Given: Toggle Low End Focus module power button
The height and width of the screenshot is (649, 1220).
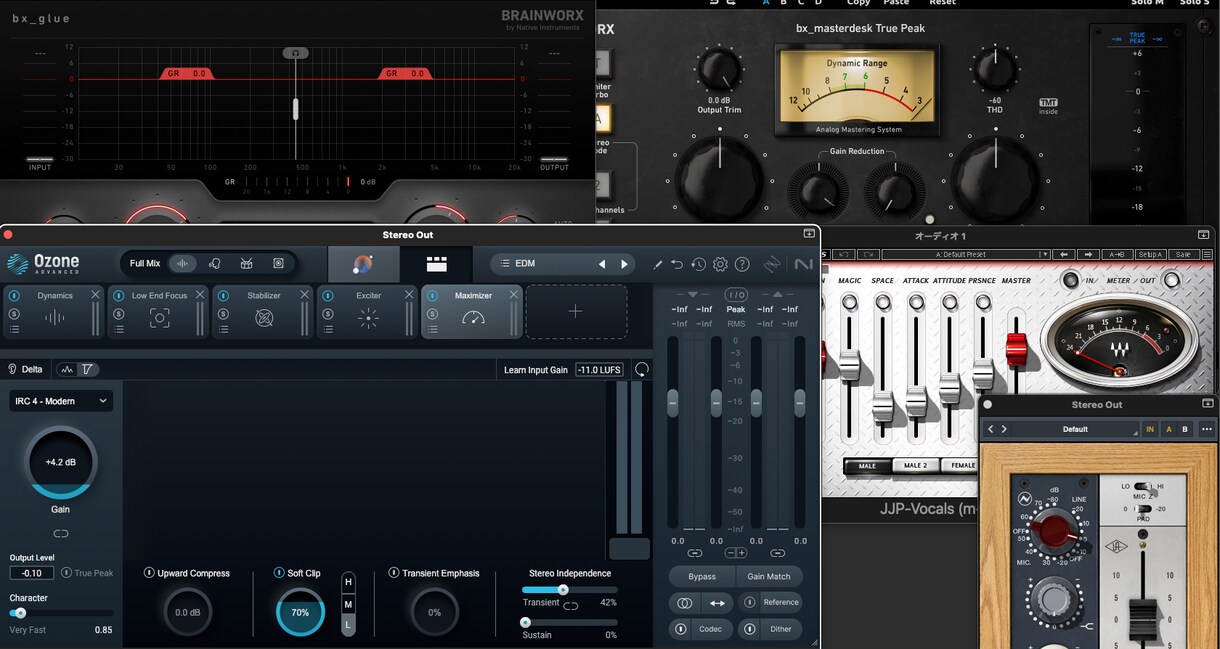Looking at the screenshot, I should pyautogui.click(x=119, y=296).
